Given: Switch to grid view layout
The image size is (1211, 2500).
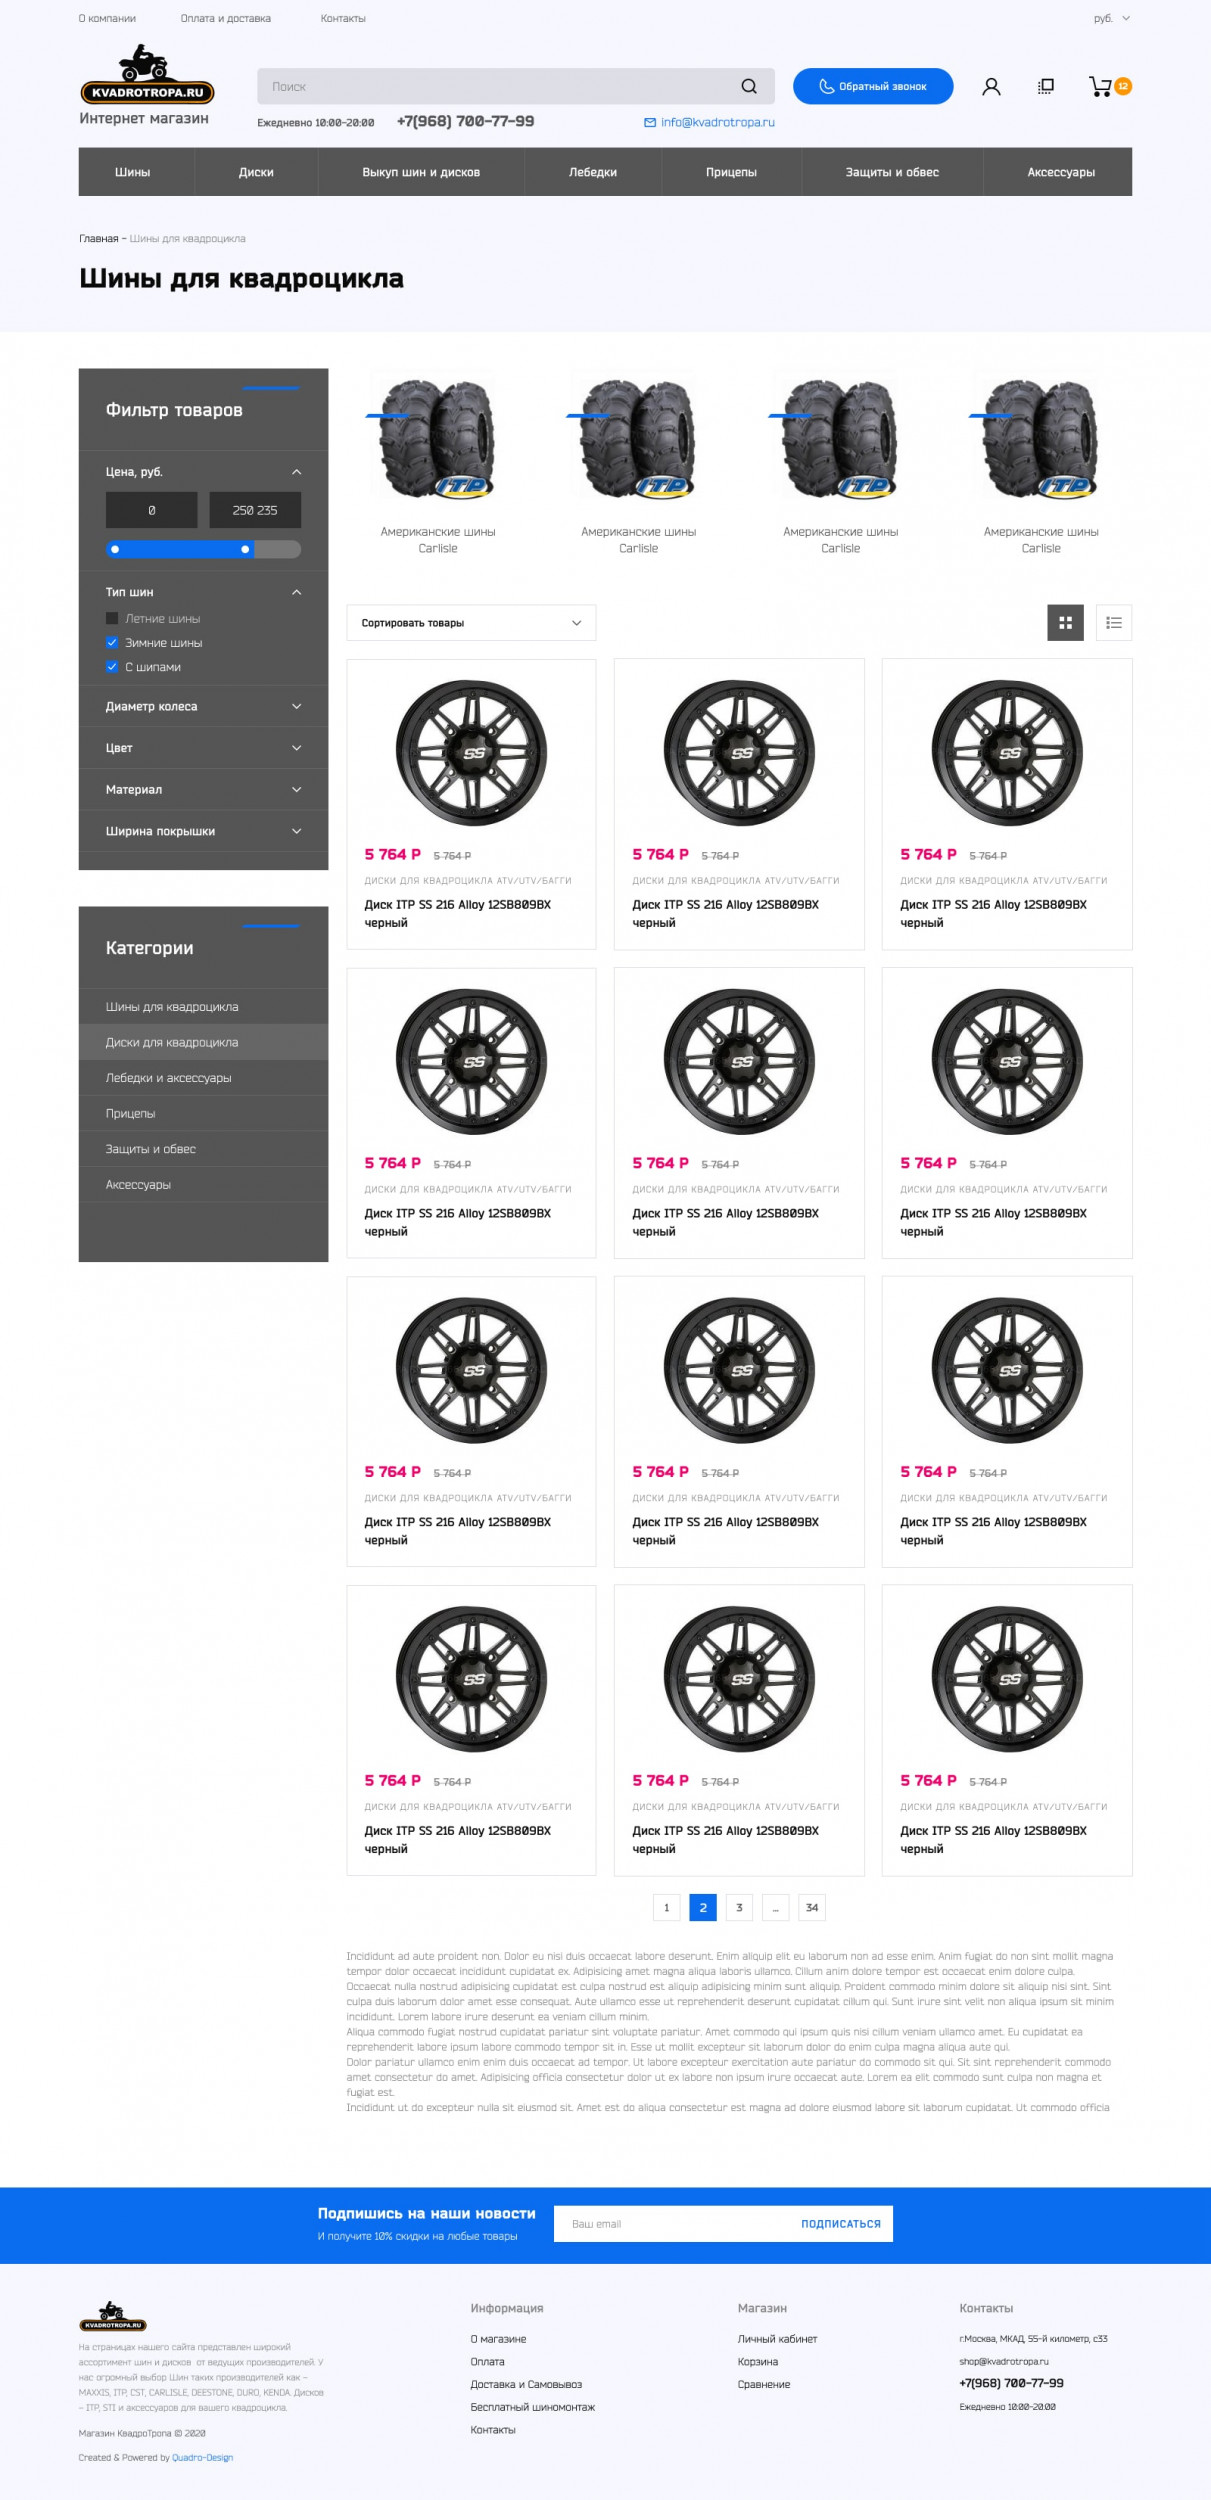Looking at the screenshot, I should pos(1065,623).
